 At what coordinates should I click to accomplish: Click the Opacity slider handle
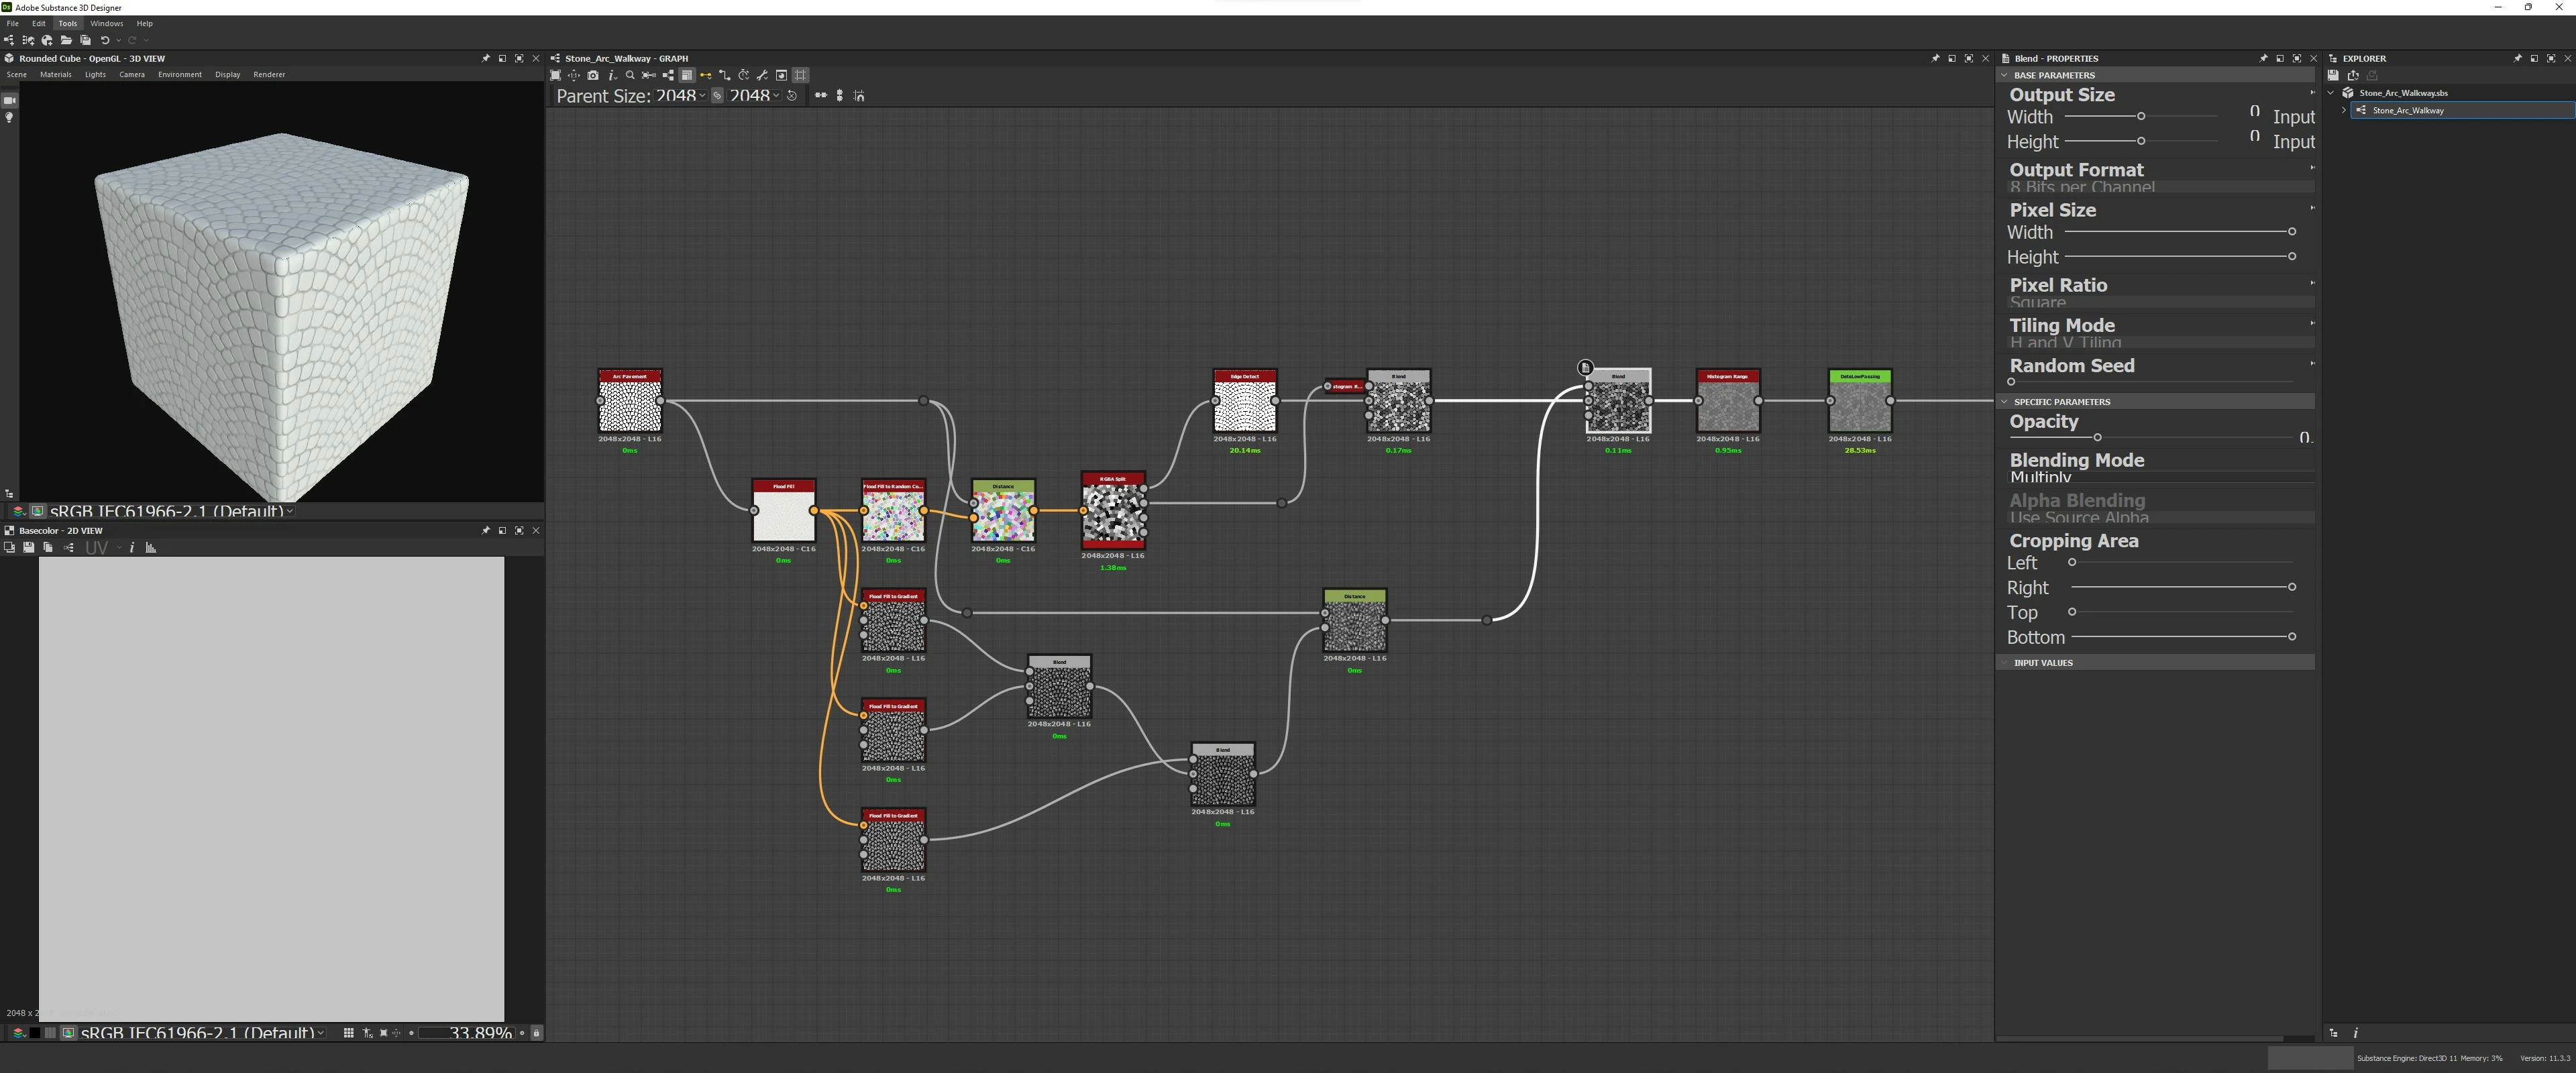(x=2097, y=437)
